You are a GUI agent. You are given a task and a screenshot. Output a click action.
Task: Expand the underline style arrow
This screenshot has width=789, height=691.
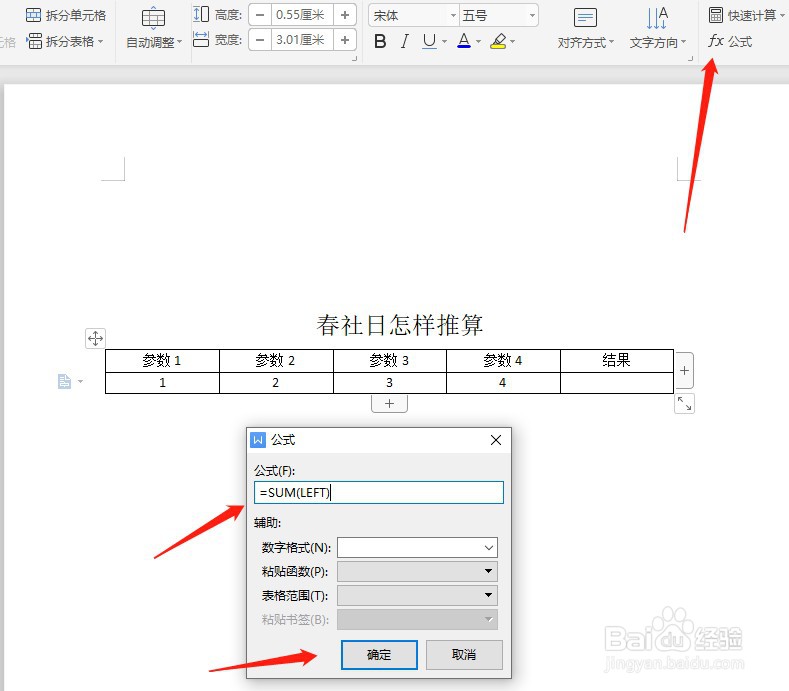click(444, 41)
